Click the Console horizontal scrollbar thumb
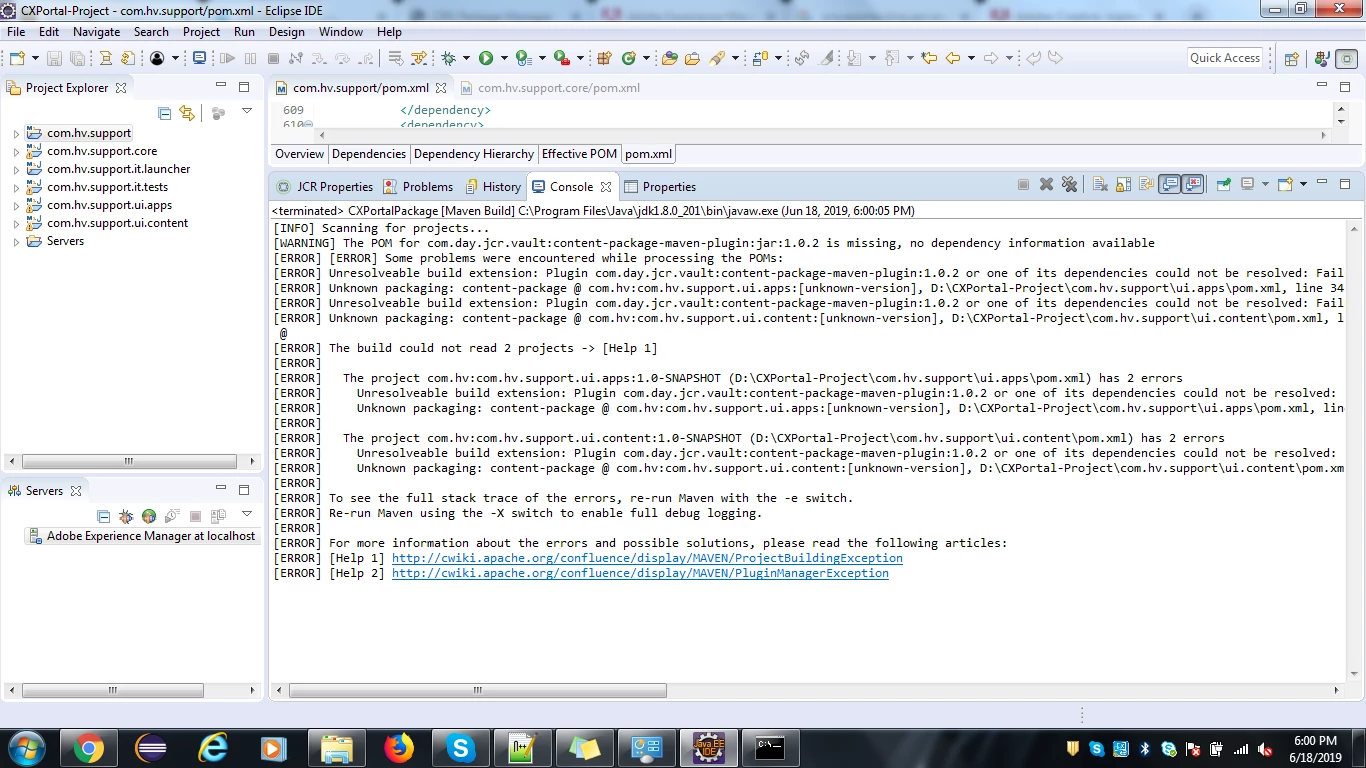This screenshot has height=768, width=1366. 478,690
